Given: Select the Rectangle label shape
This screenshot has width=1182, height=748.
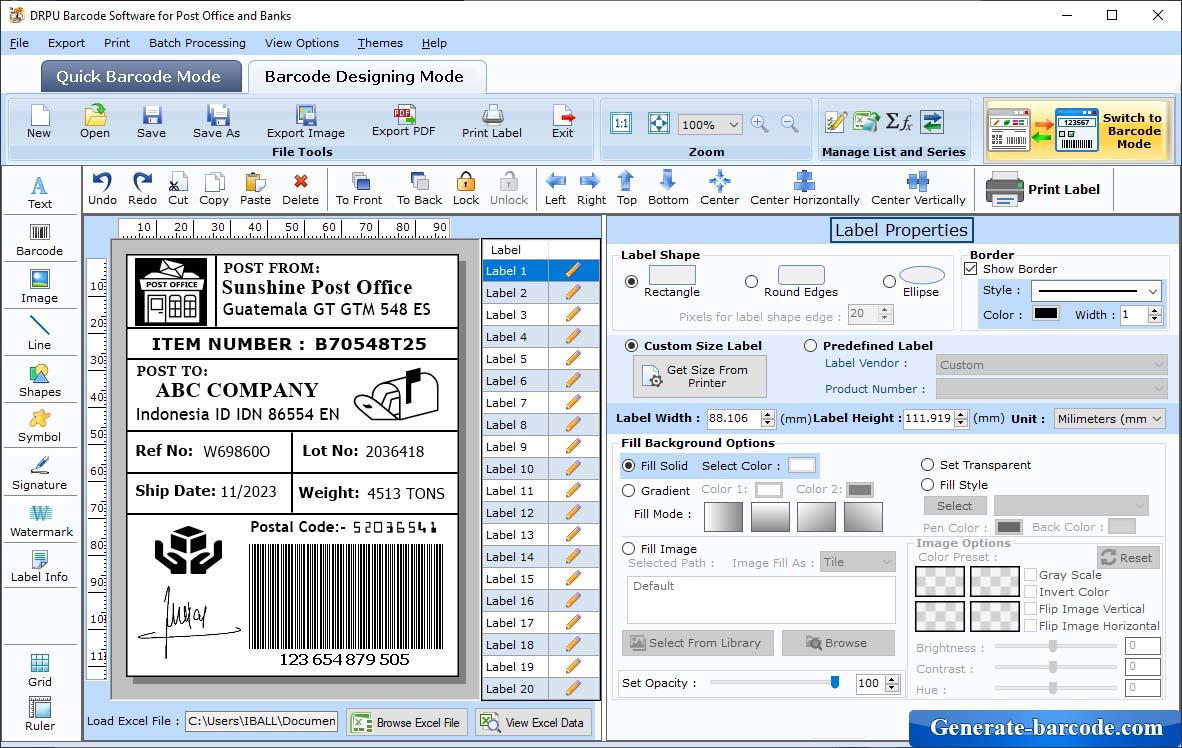Looking at the screenshot, I should coord(631,281).
